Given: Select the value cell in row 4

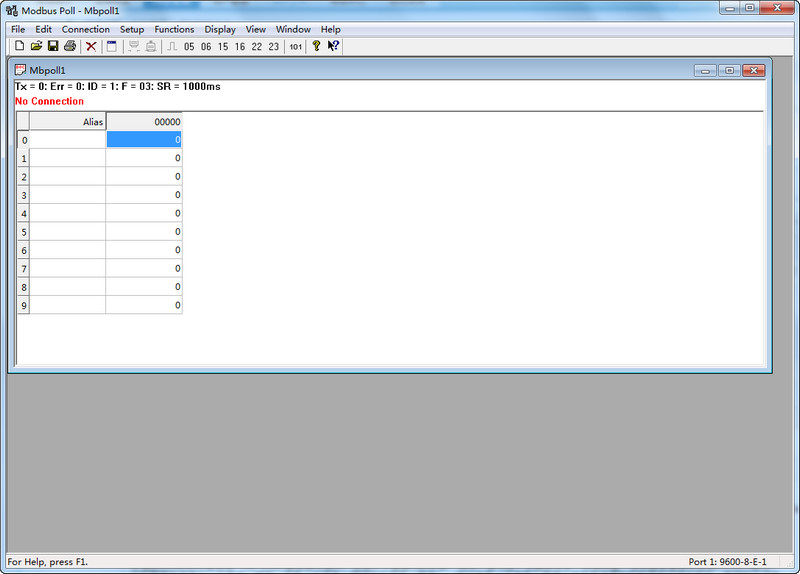Looking at the screenshot, I should point(144,213).
